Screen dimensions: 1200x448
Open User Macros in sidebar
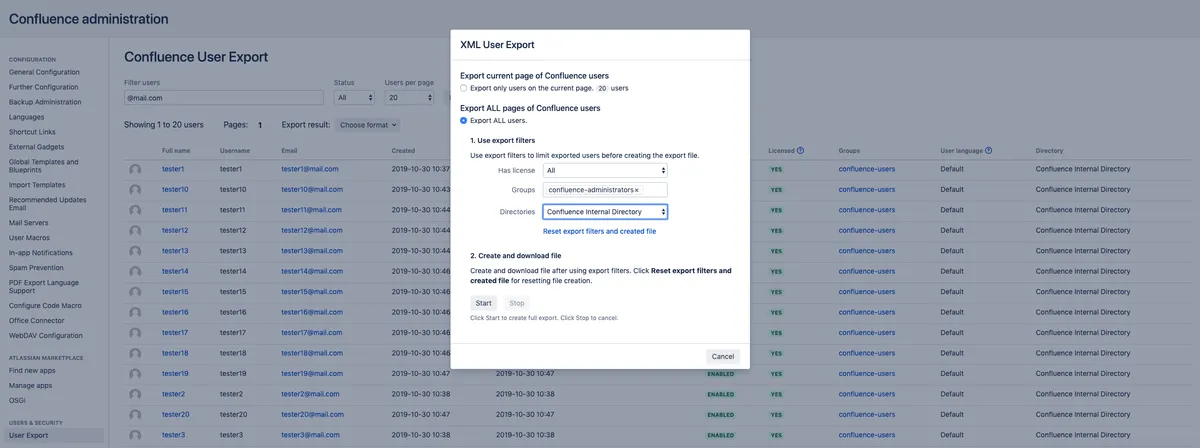(x=29, y=238)
